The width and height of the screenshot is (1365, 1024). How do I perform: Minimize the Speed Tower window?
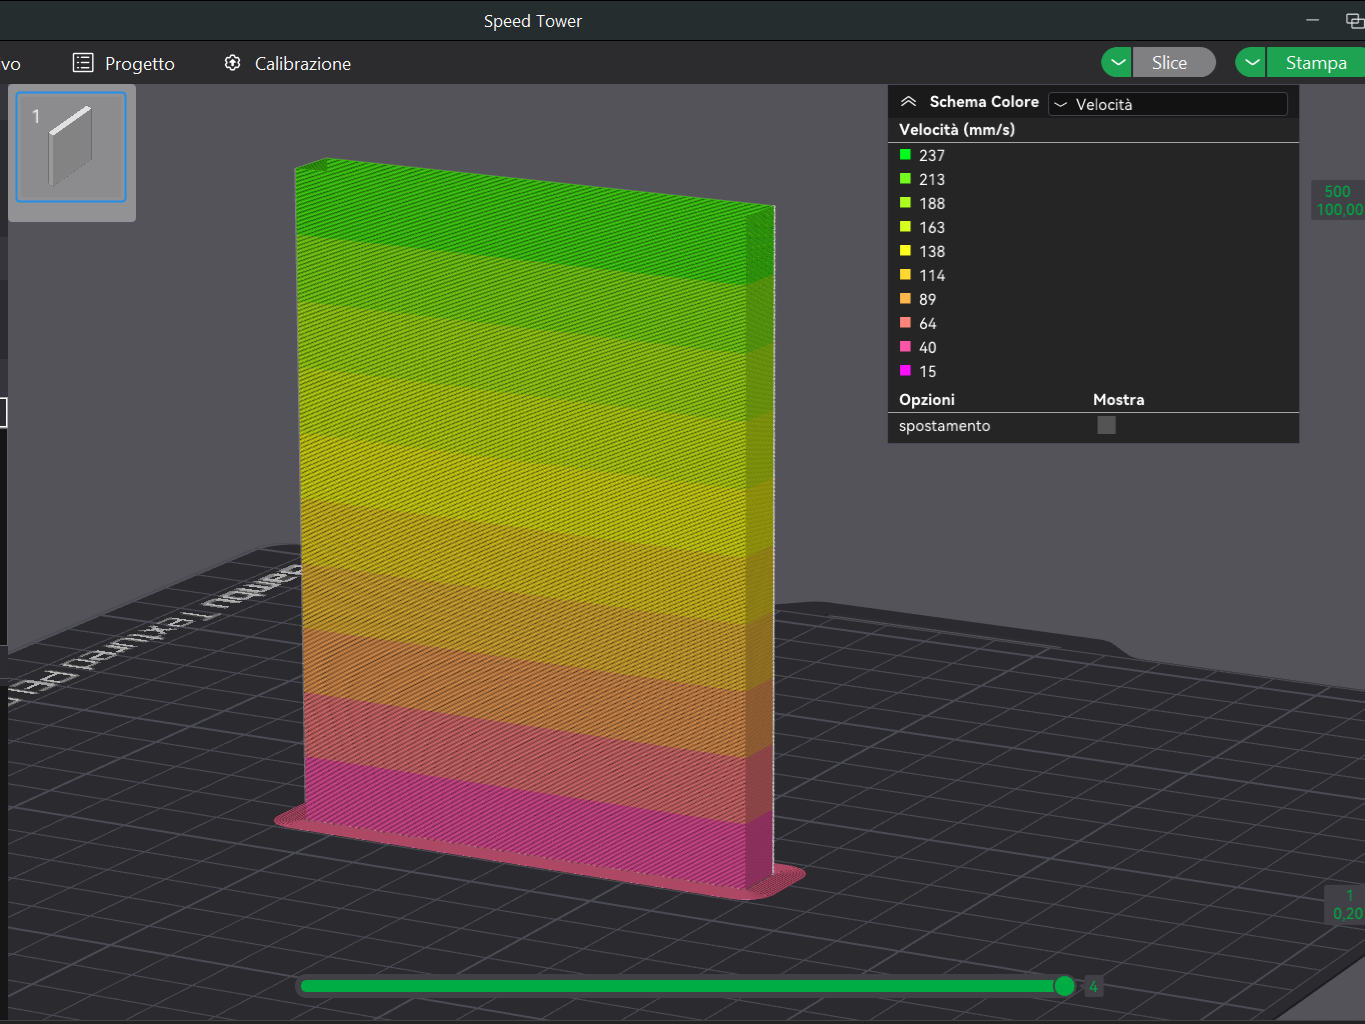click(1312, 20)
